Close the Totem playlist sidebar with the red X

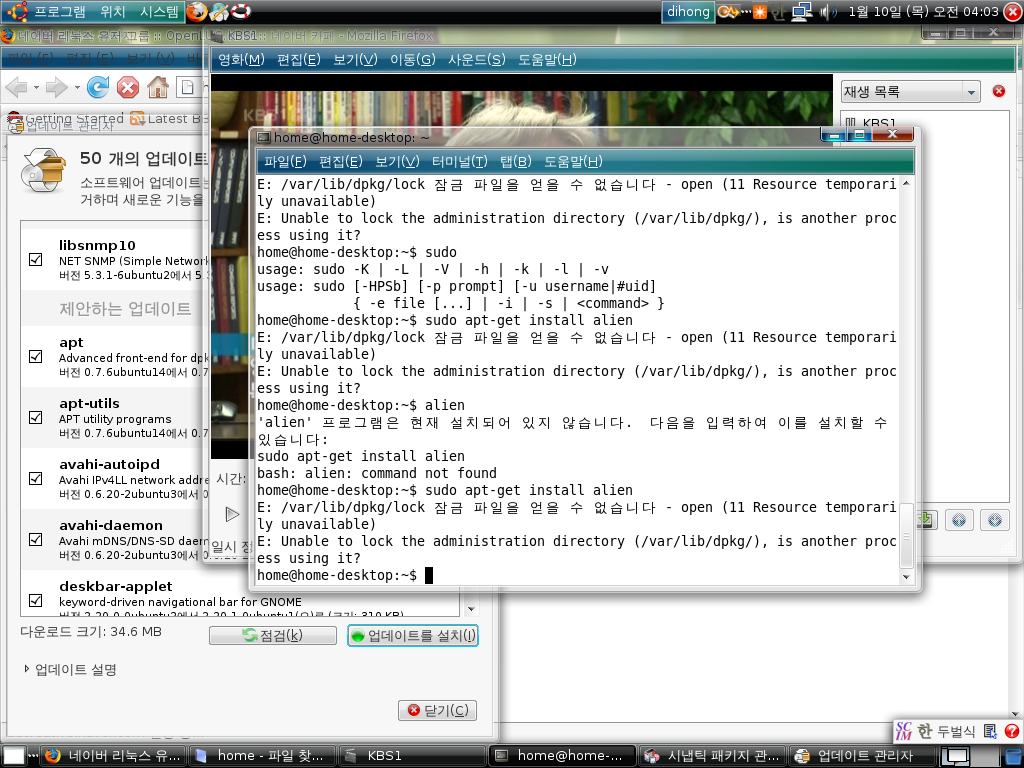(999, 91)
